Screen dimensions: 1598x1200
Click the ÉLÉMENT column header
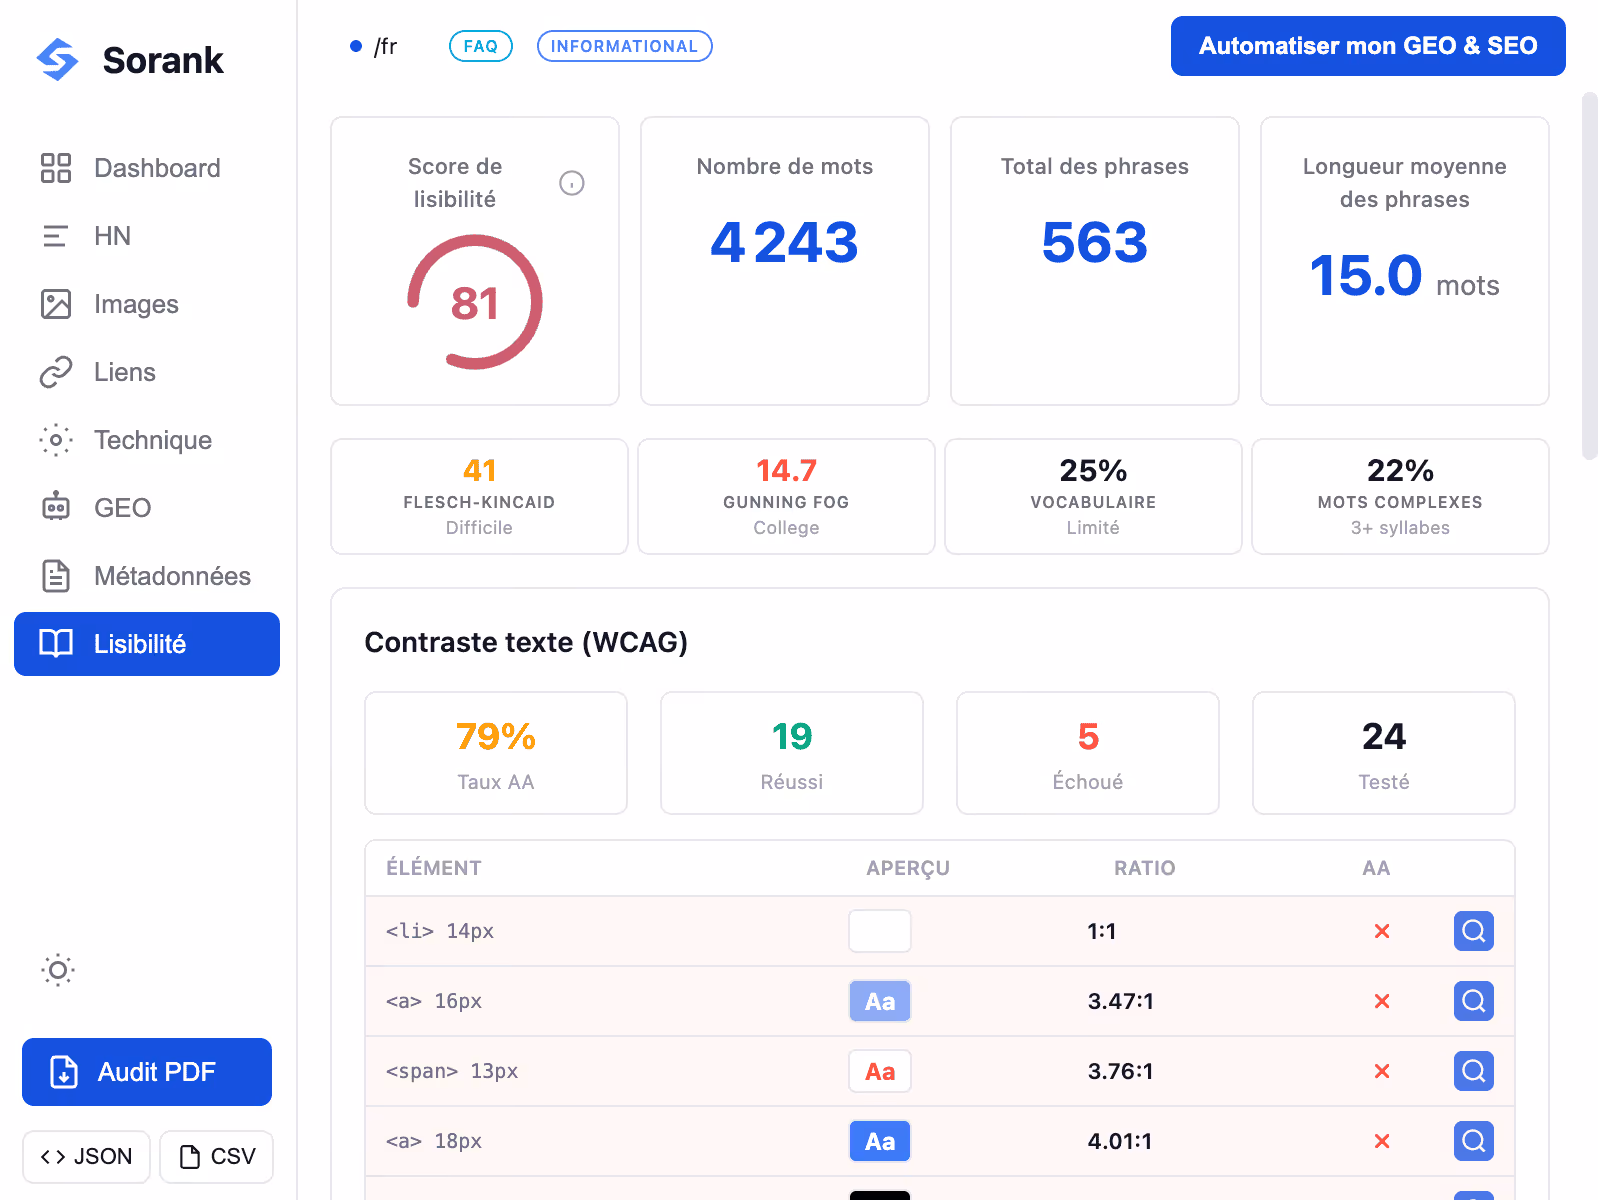click(434, 868)
